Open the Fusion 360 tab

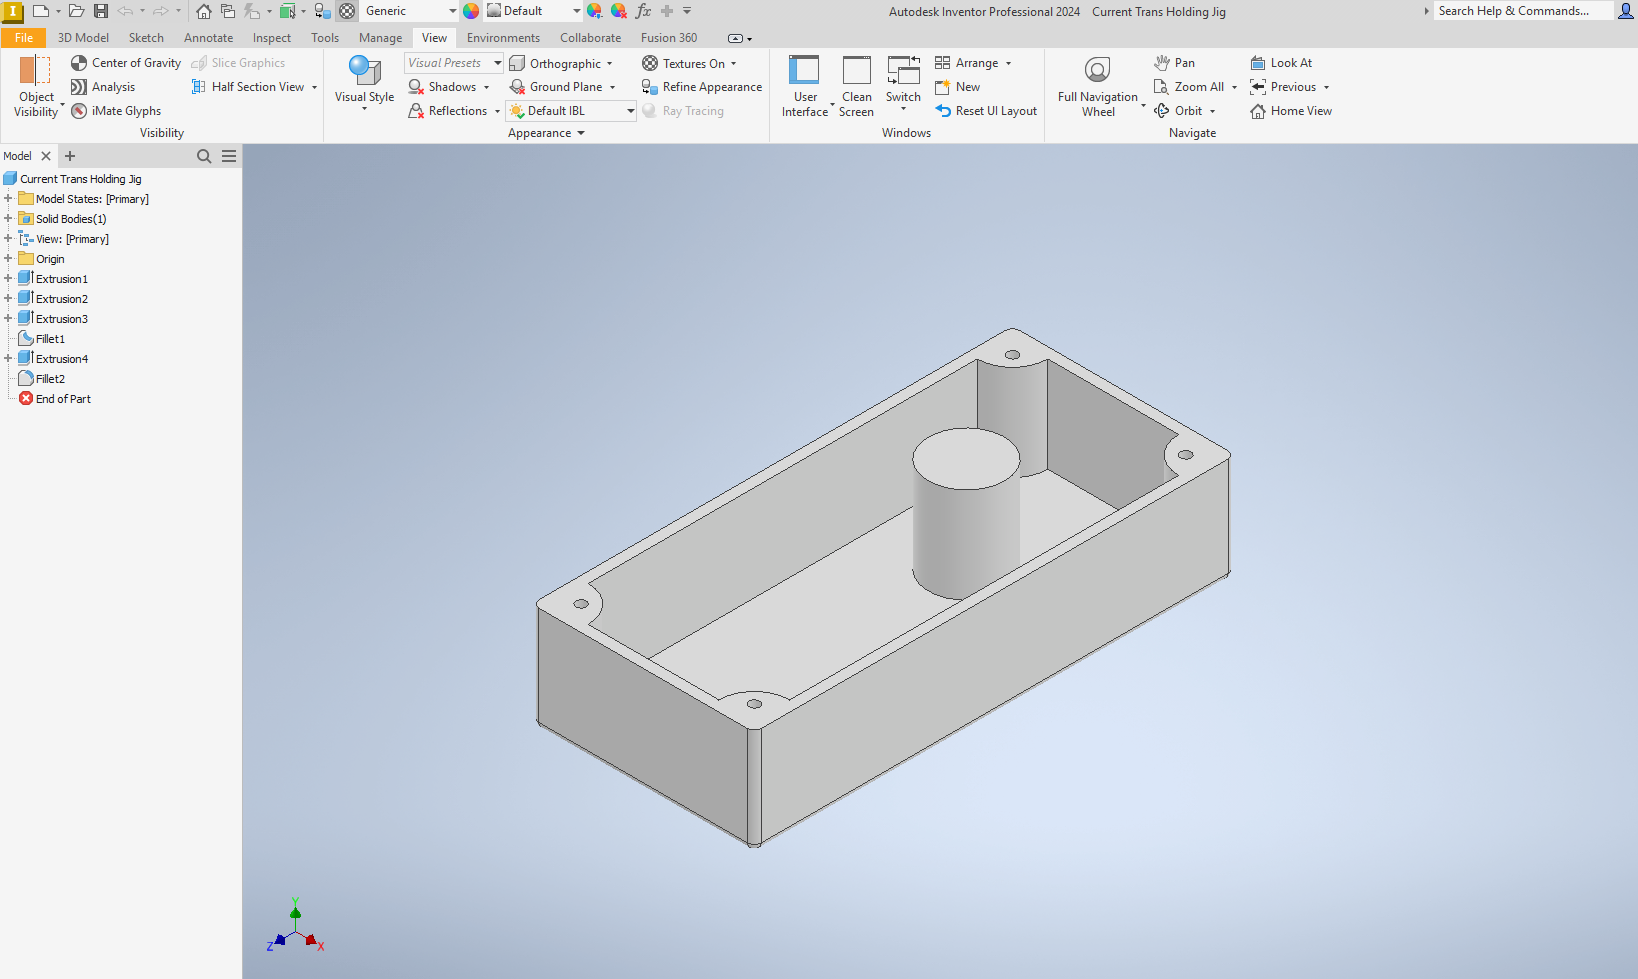point(669,38)
